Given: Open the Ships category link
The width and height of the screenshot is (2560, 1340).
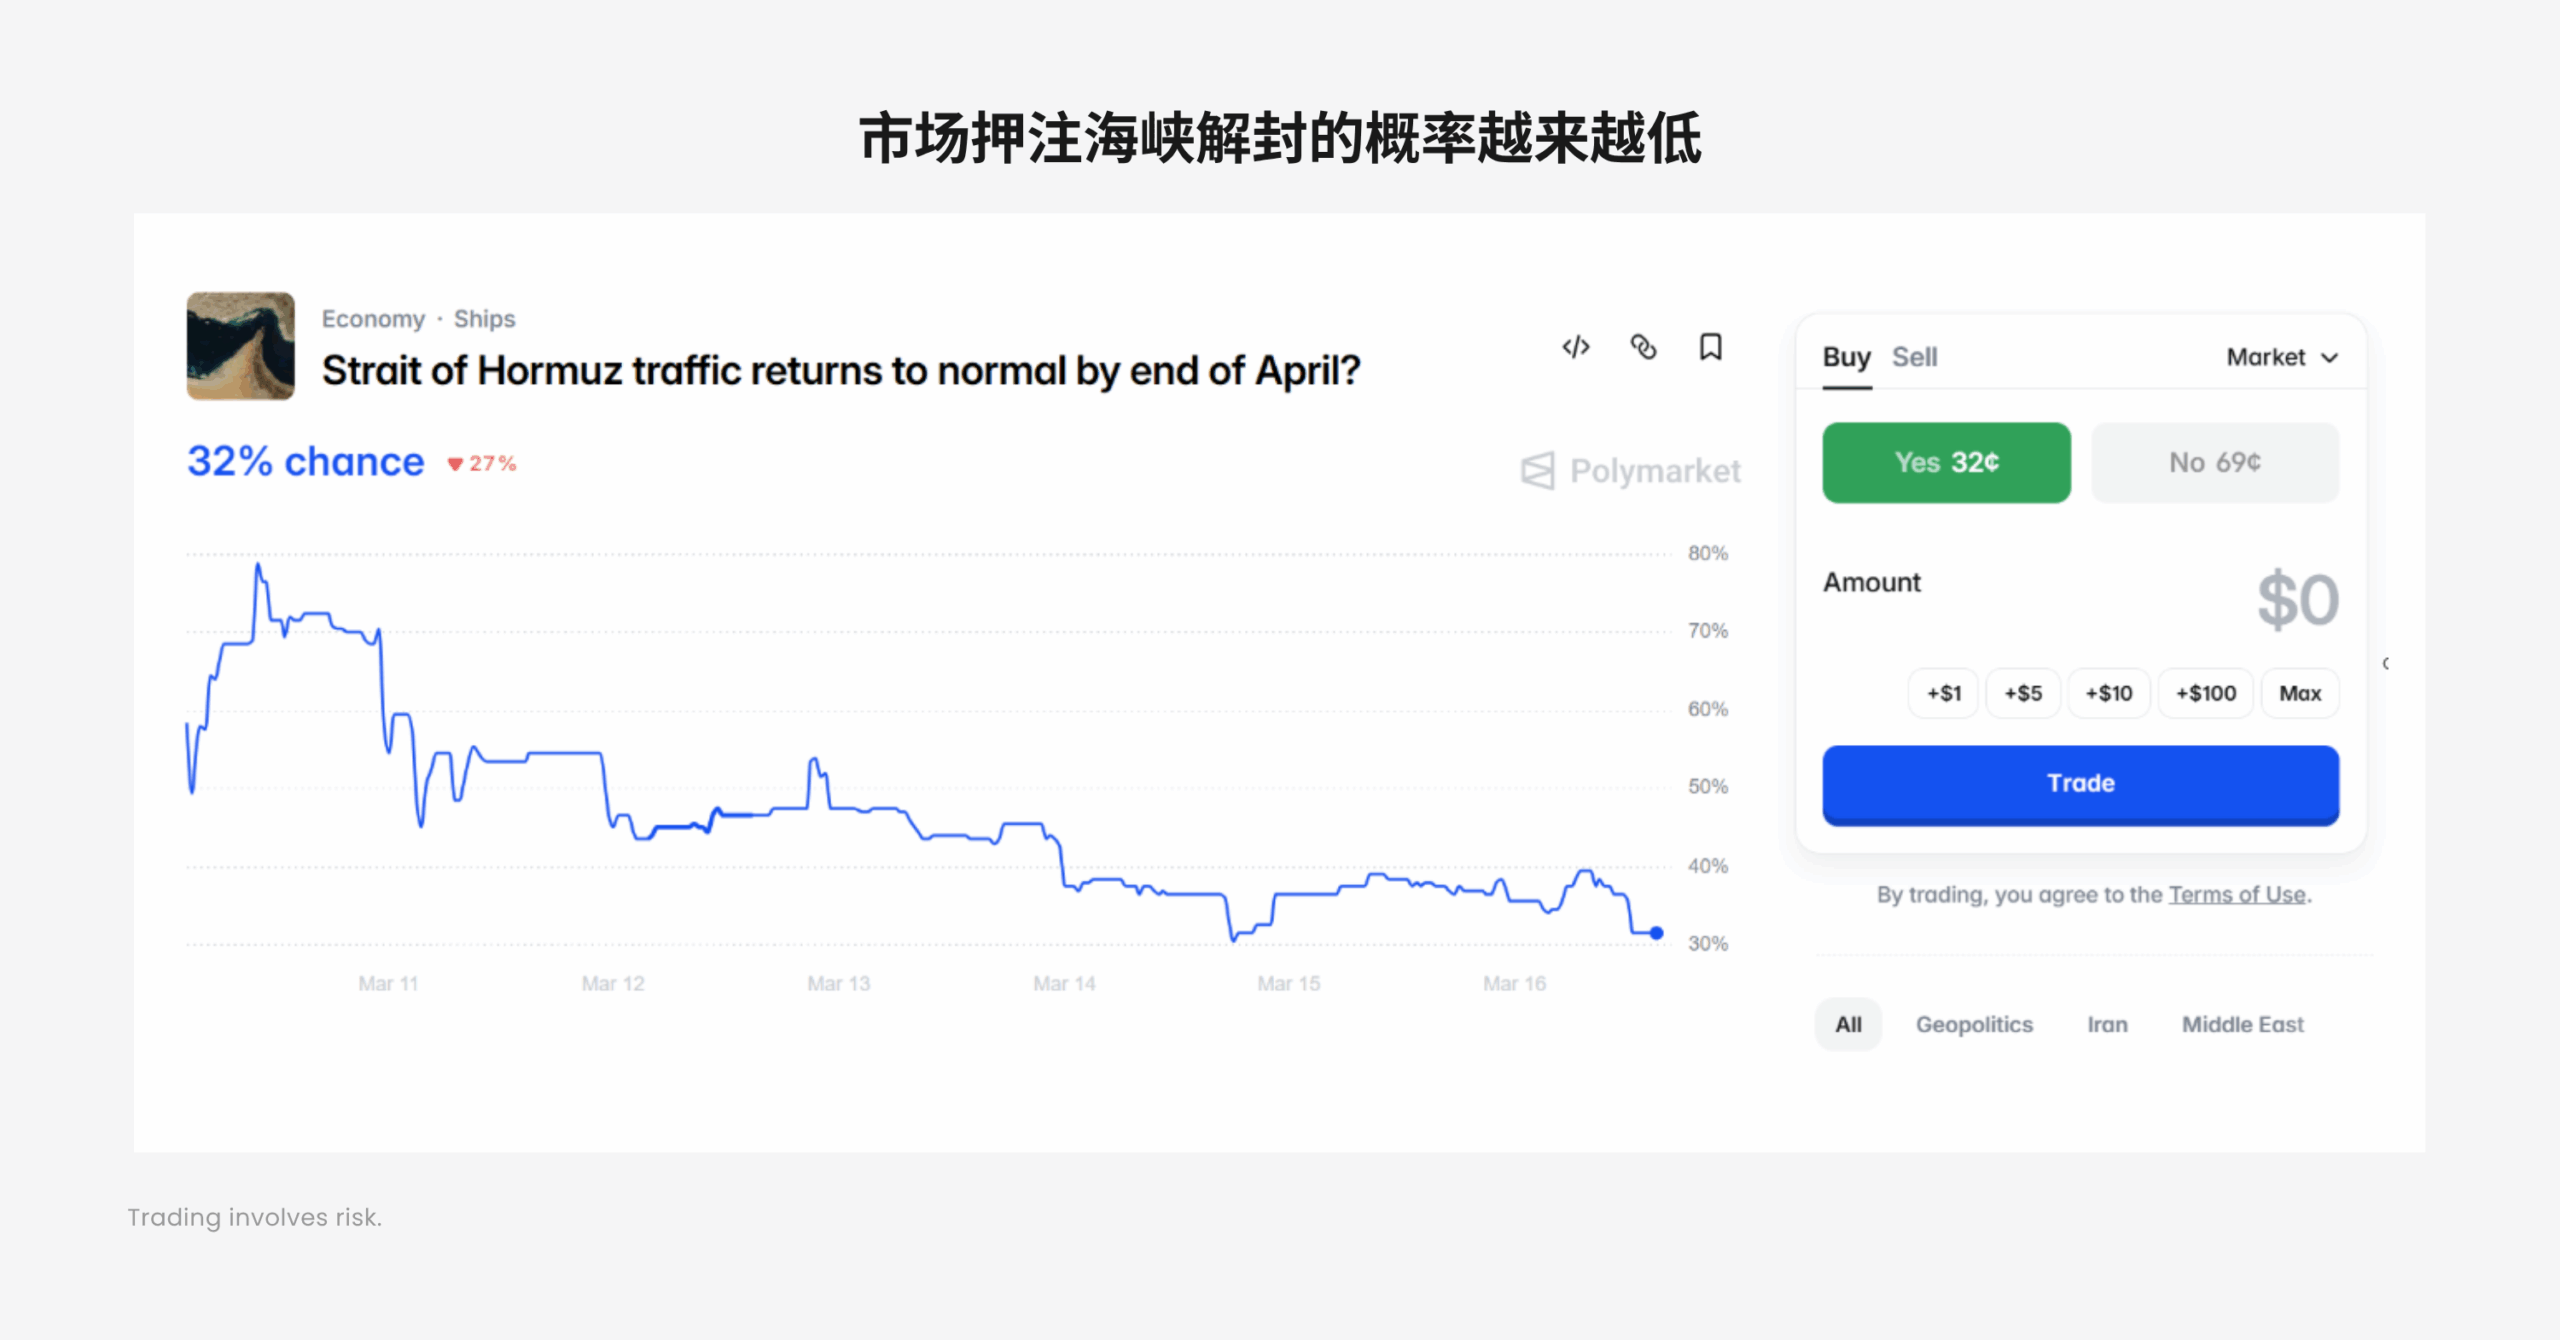Looking at the screenshot, I should [484, 319].
